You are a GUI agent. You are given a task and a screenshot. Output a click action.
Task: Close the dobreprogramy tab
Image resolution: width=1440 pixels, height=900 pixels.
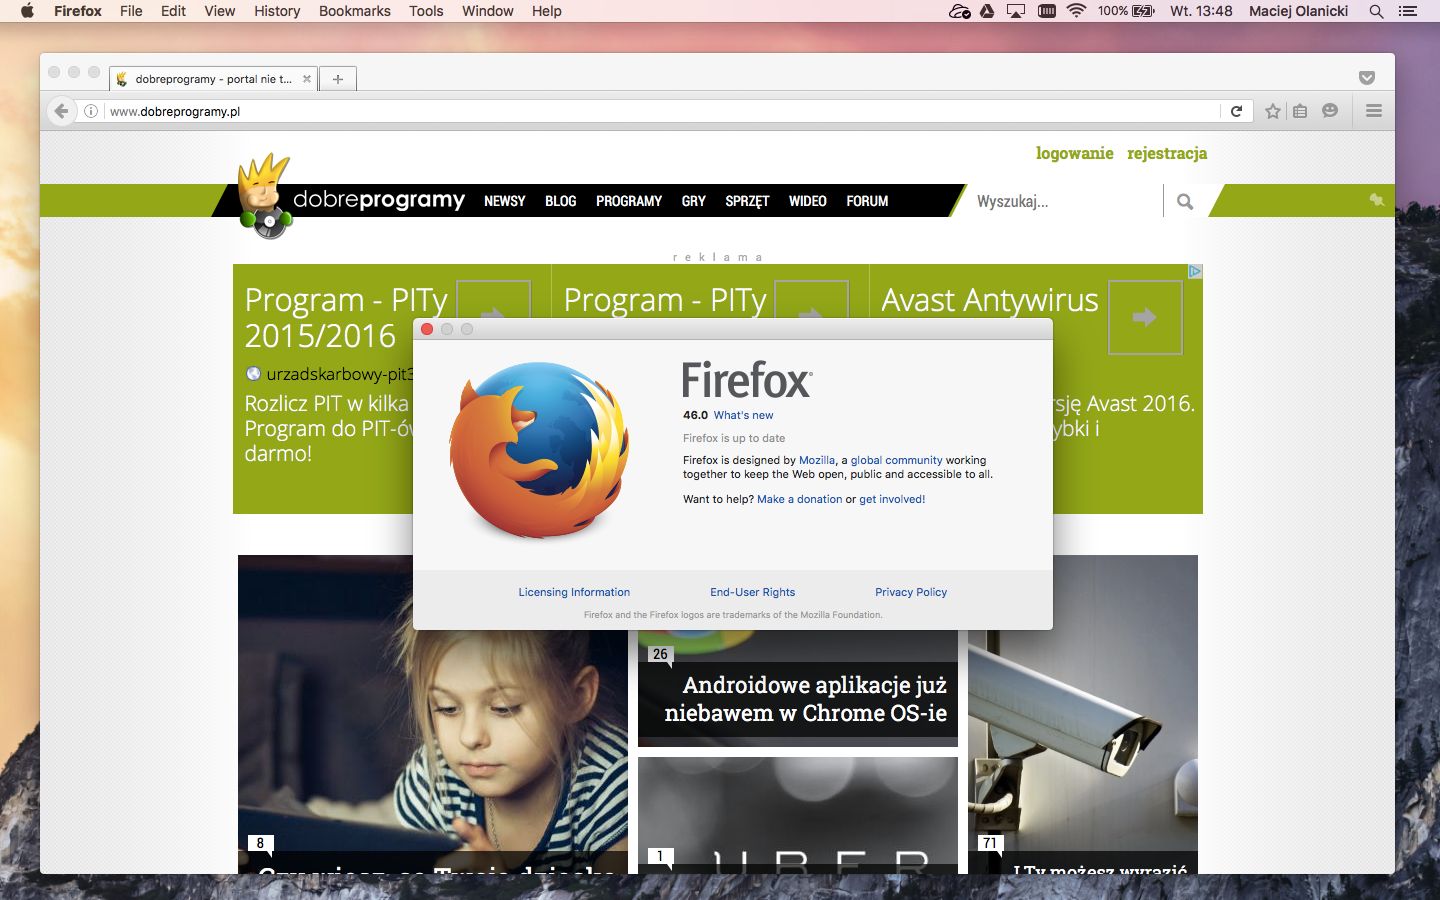coord(307,79)
